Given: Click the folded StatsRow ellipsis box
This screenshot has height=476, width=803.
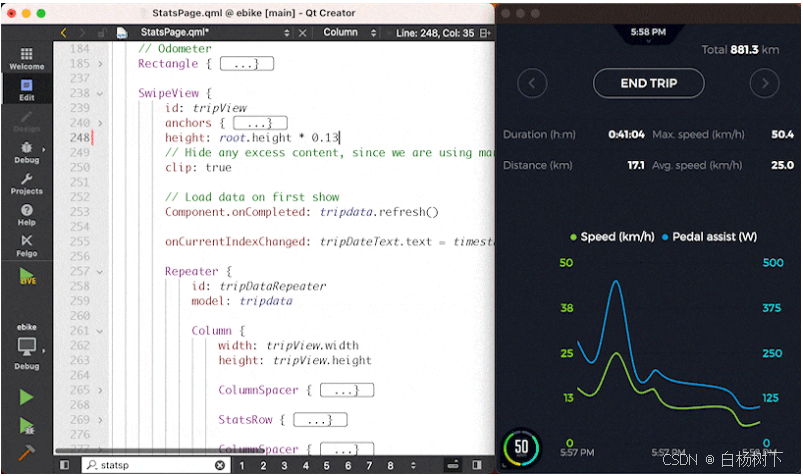Looking at the screenshot, I should pos(320,420).
